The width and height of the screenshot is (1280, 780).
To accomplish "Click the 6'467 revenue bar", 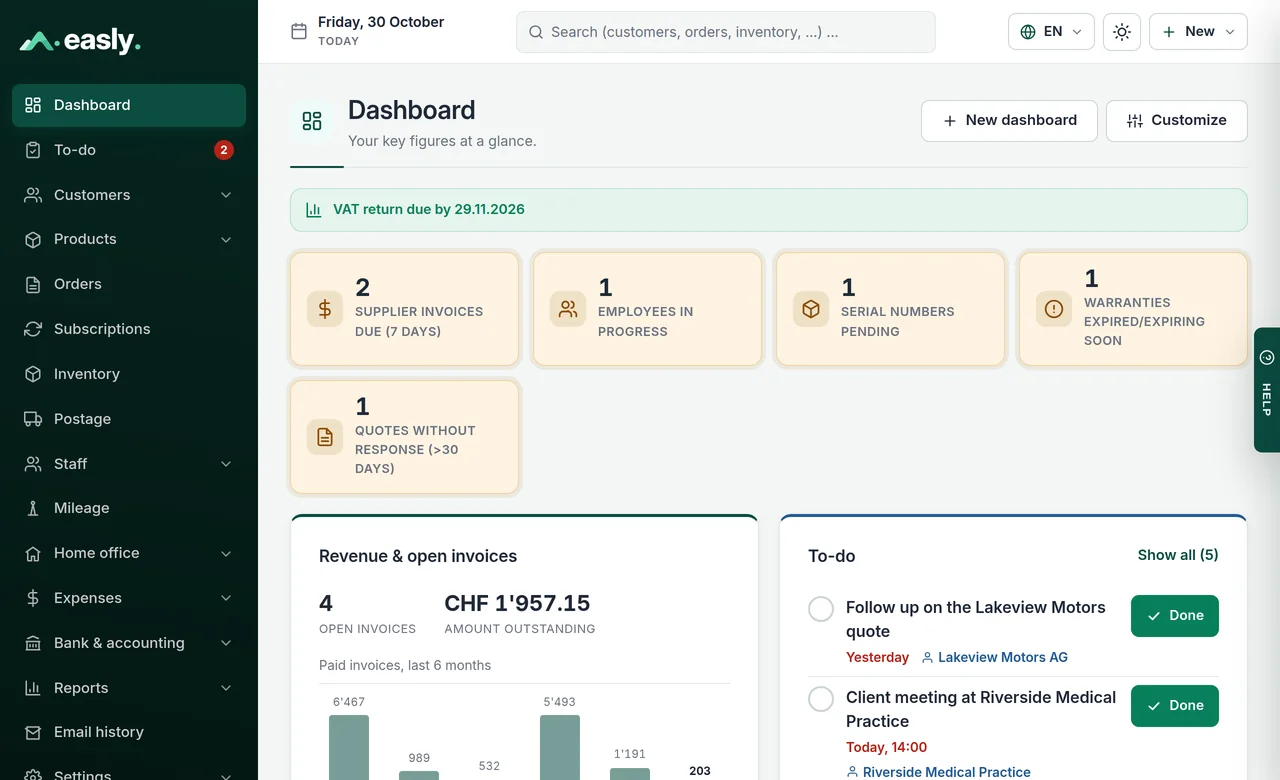I will pyautogui.click(x=349, y=747).
